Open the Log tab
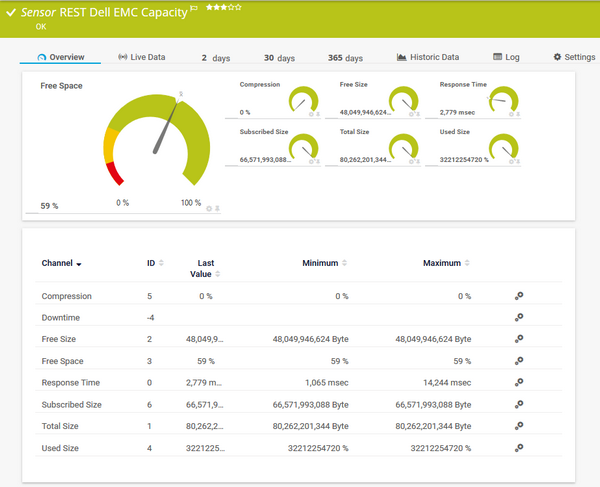Image resolution: width=600 pixels, height=487 pixels. (506, 58)
